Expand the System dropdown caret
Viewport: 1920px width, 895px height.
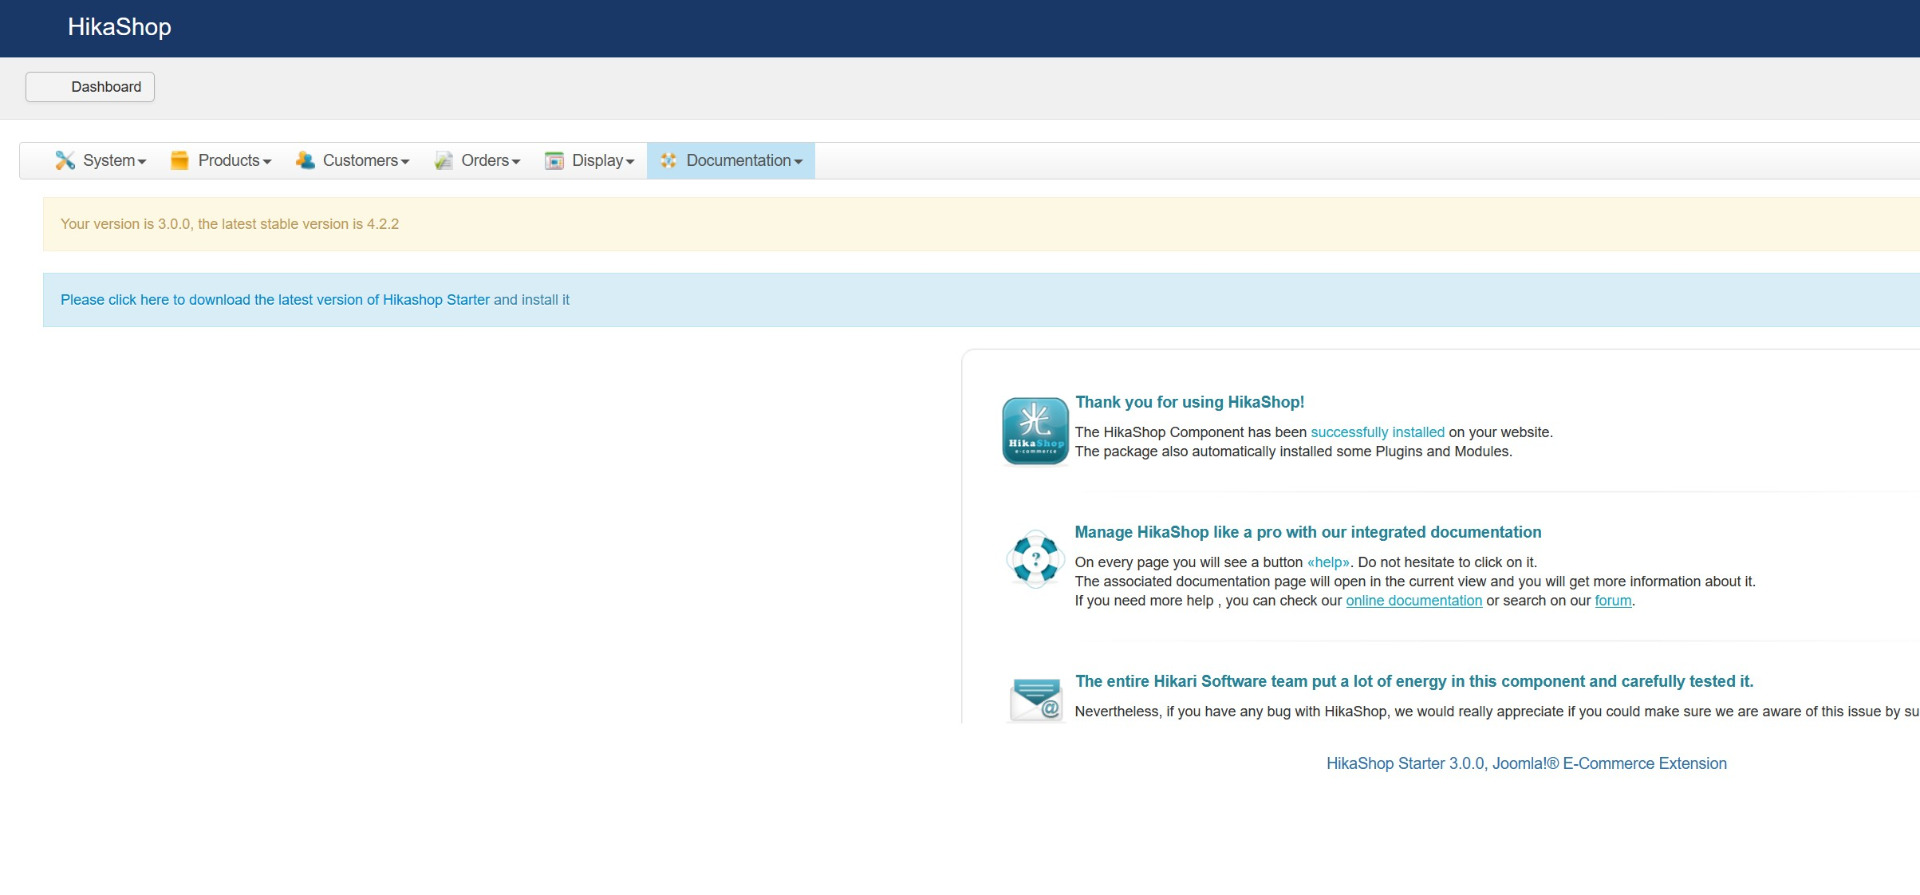click(x=142, y=162)
